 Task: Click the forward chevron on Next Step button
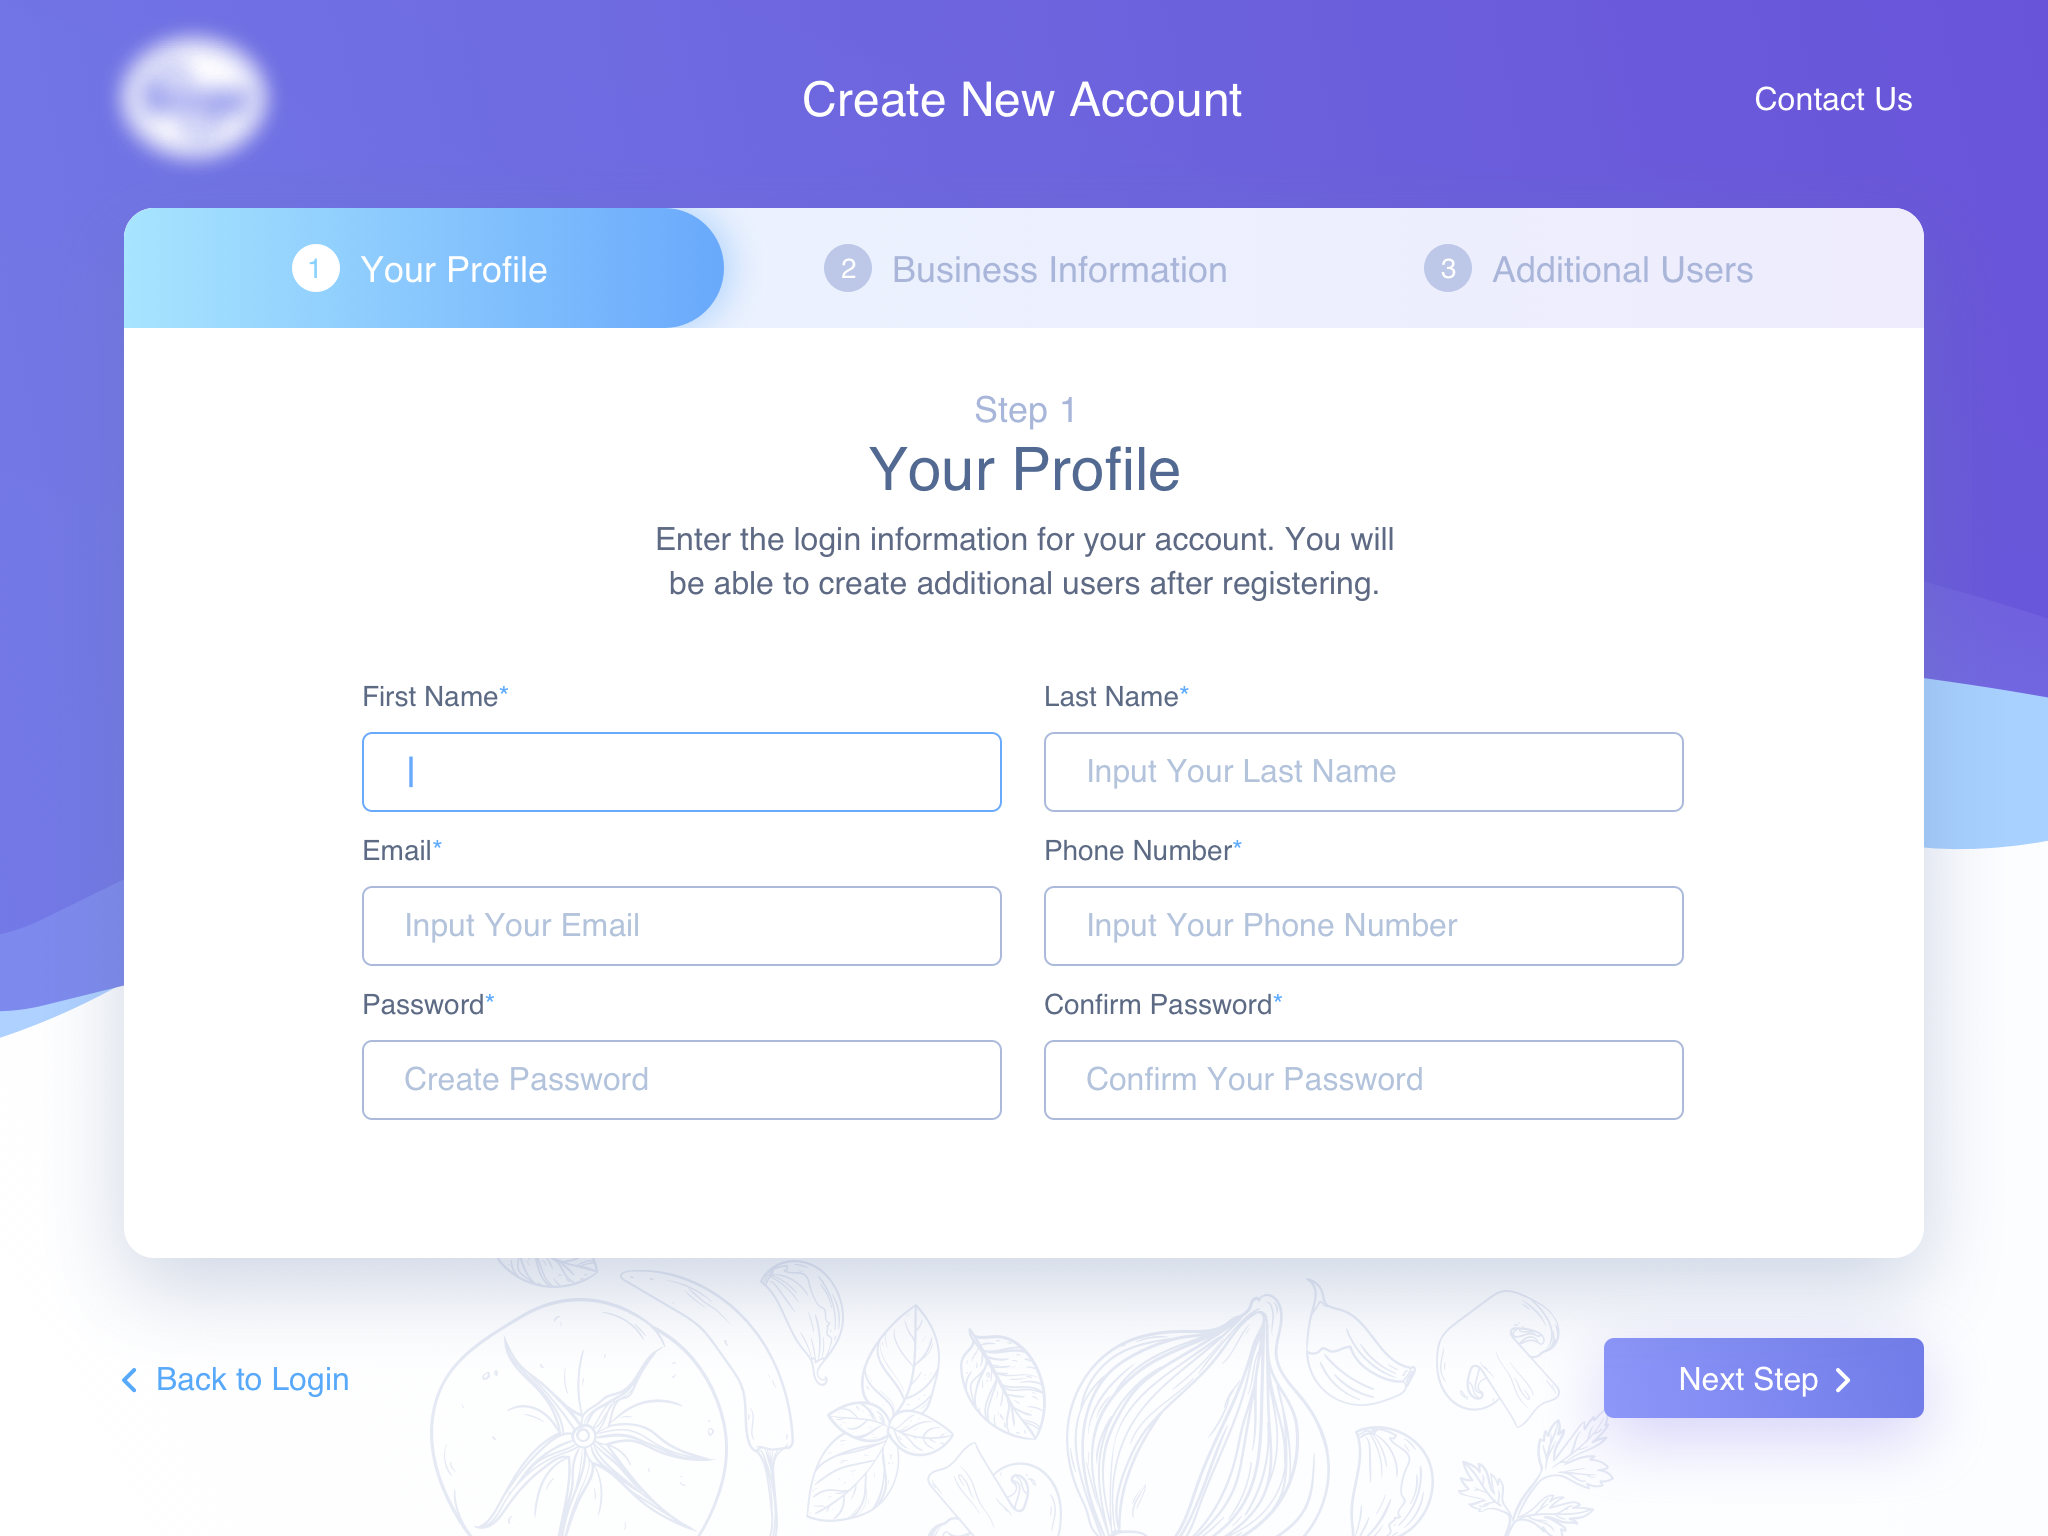[1853, 1376]
